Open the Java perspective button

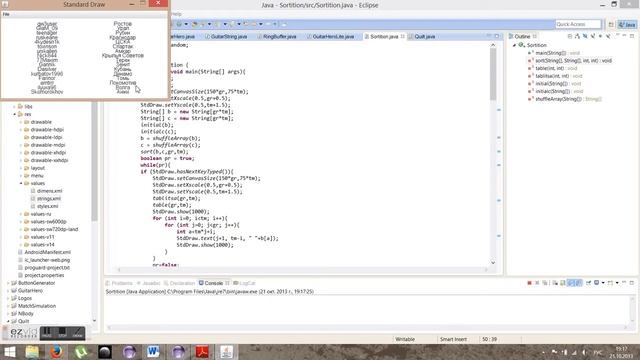(x=627, y=24)
